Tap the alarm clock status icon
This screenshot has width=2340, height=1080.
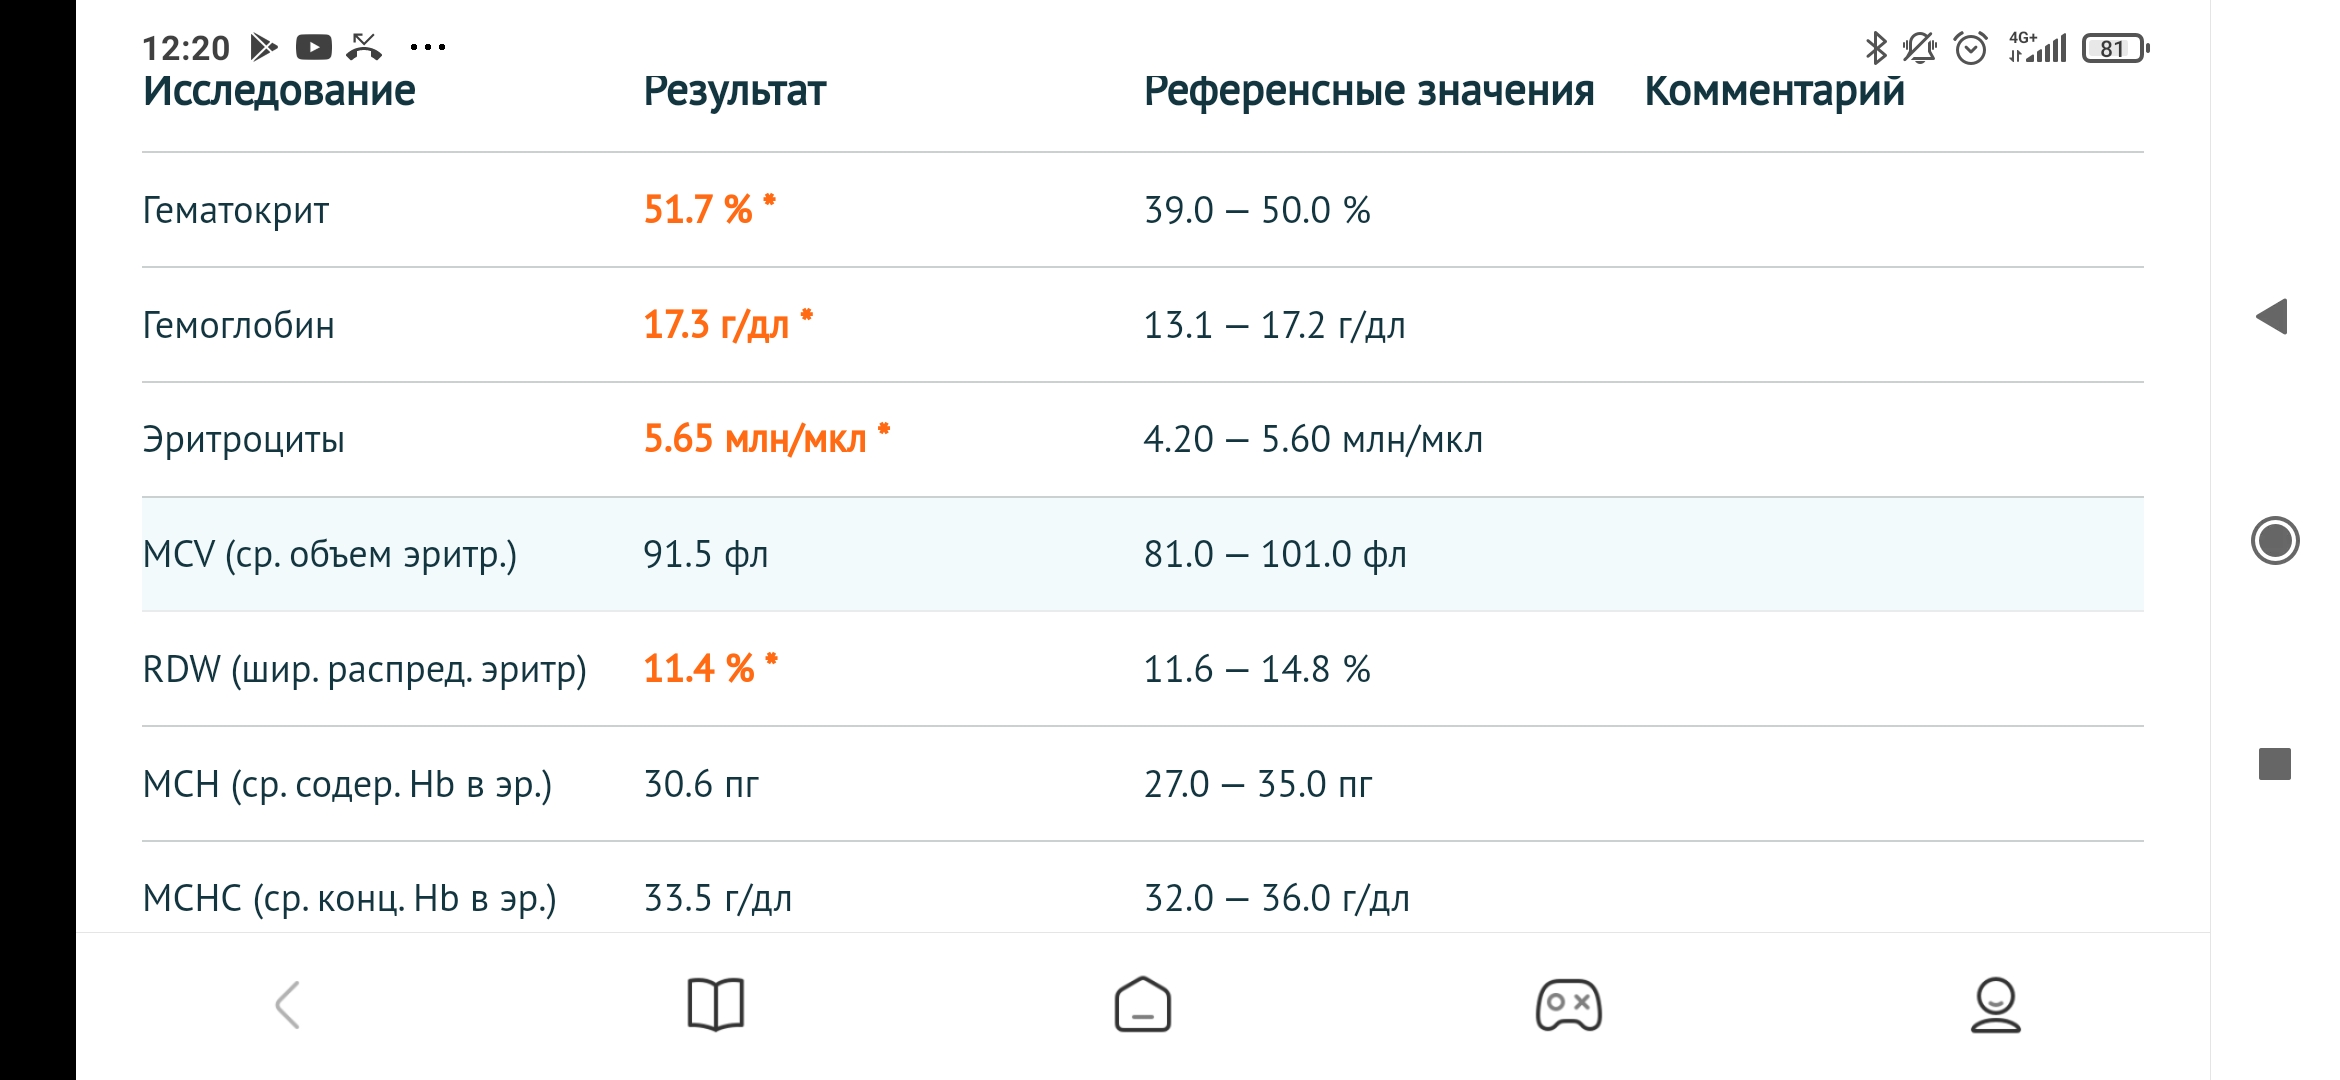[x=1971, y=48]
